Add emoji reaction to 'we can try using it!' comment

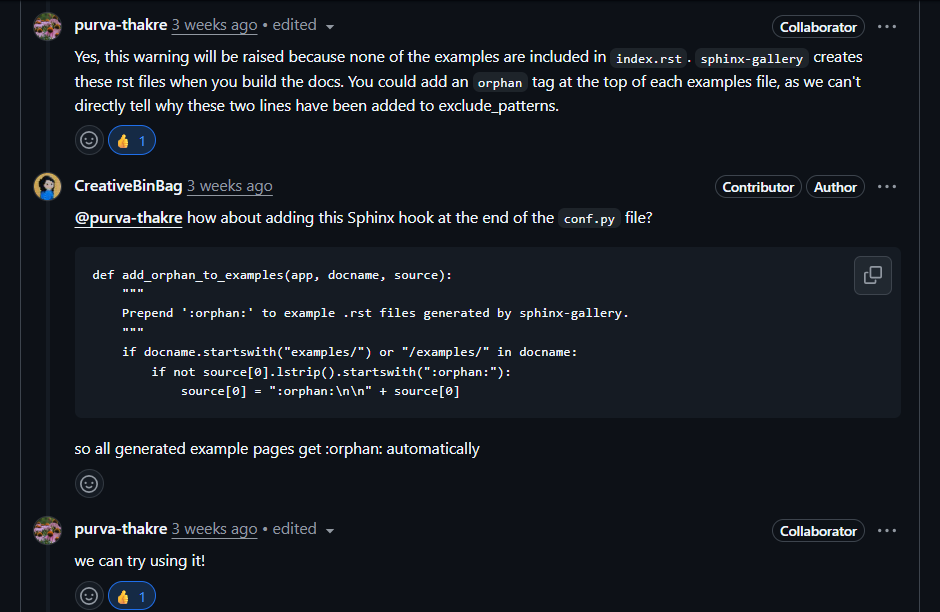click(89, 596)
